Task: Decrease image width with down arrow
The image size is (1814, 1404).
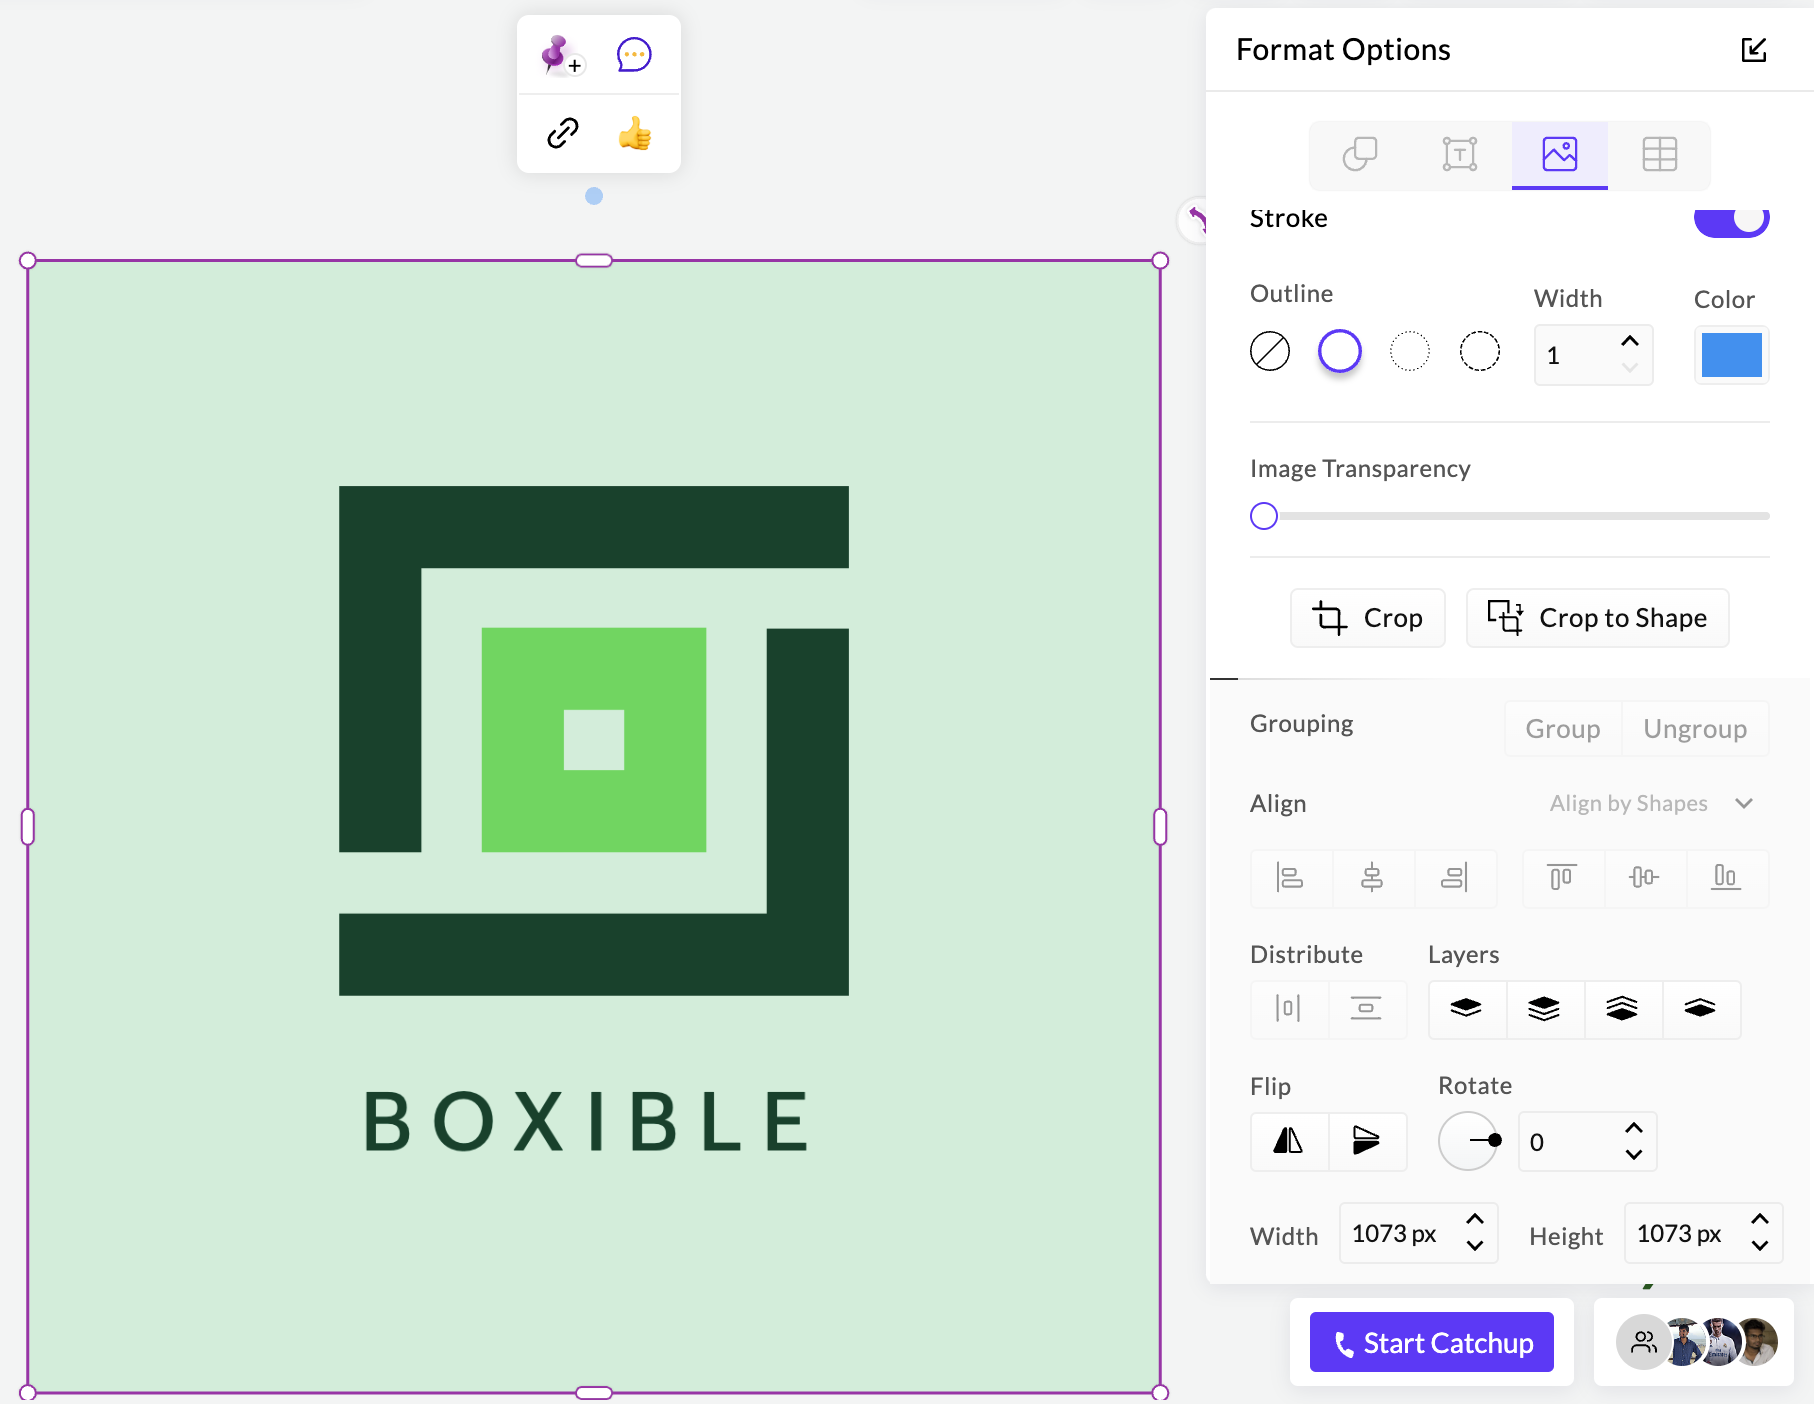Action: click(x=1474, y=1246)
